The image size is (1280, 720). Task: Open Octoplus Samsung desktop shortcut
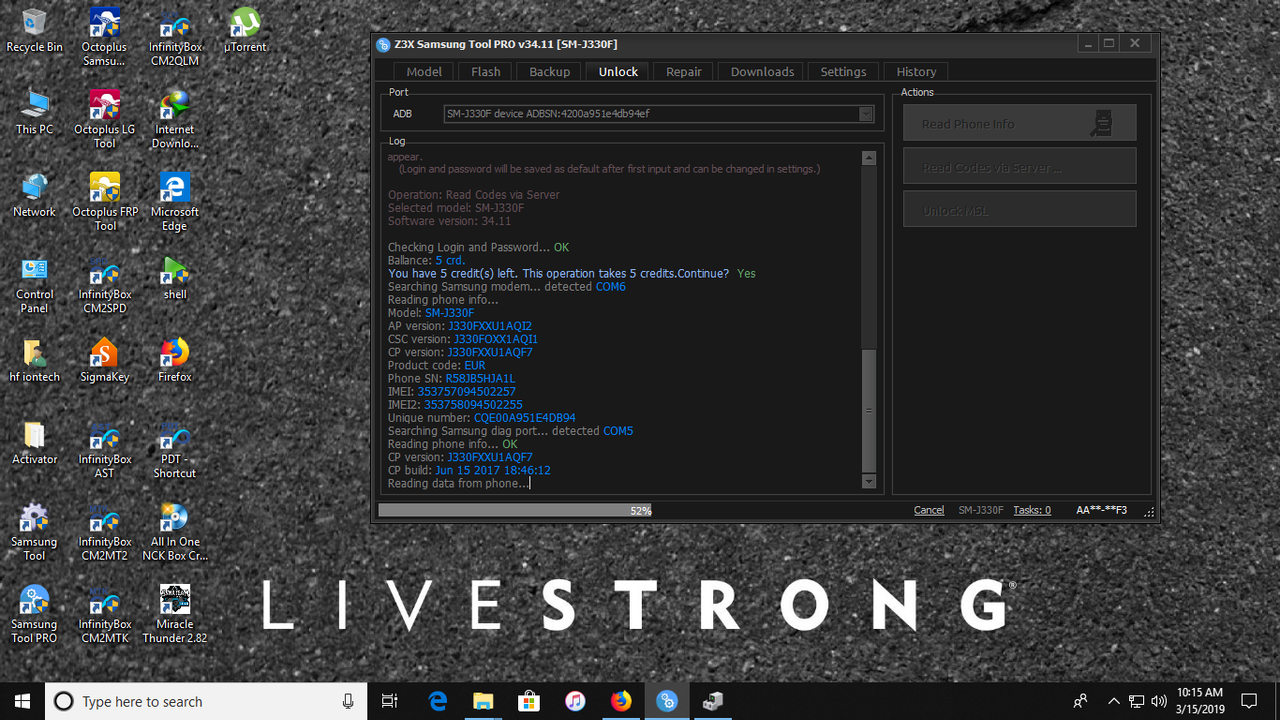104,37
